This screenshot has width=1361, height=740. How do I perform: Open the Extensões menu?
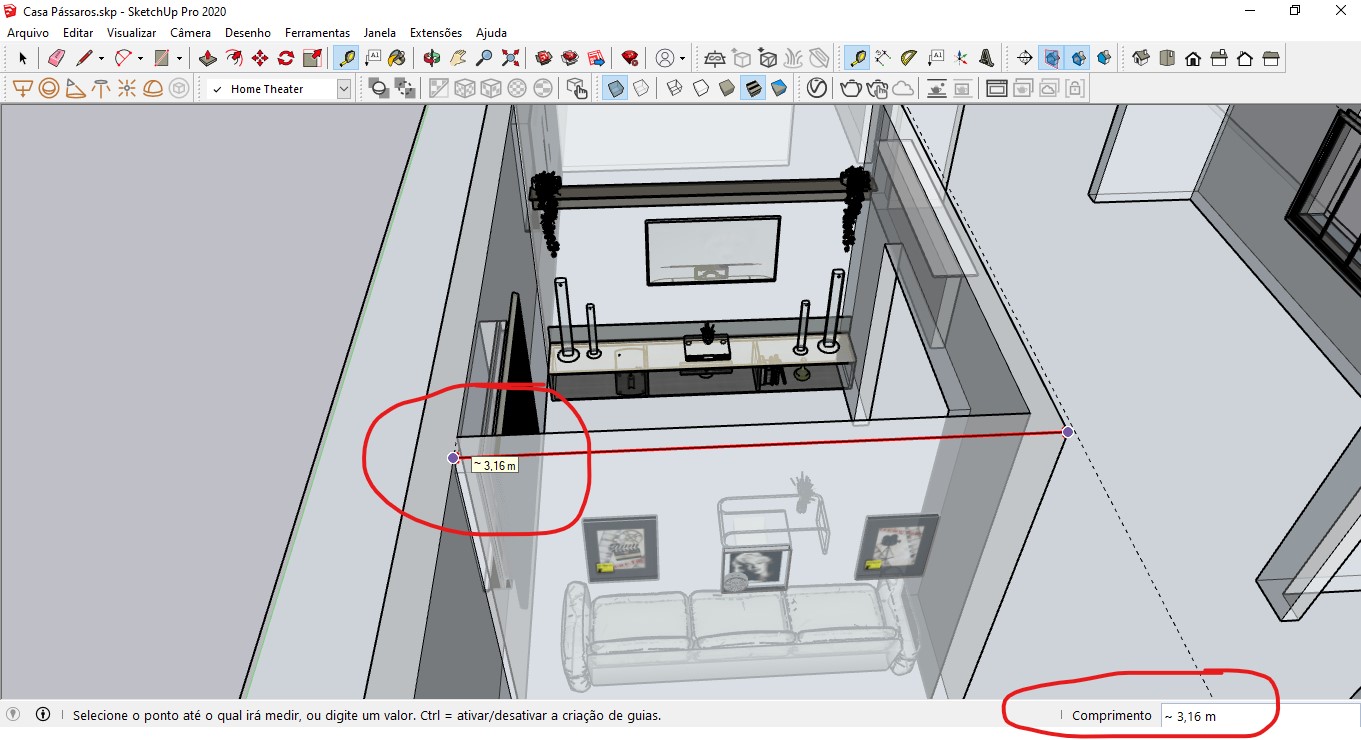[436, 33]
